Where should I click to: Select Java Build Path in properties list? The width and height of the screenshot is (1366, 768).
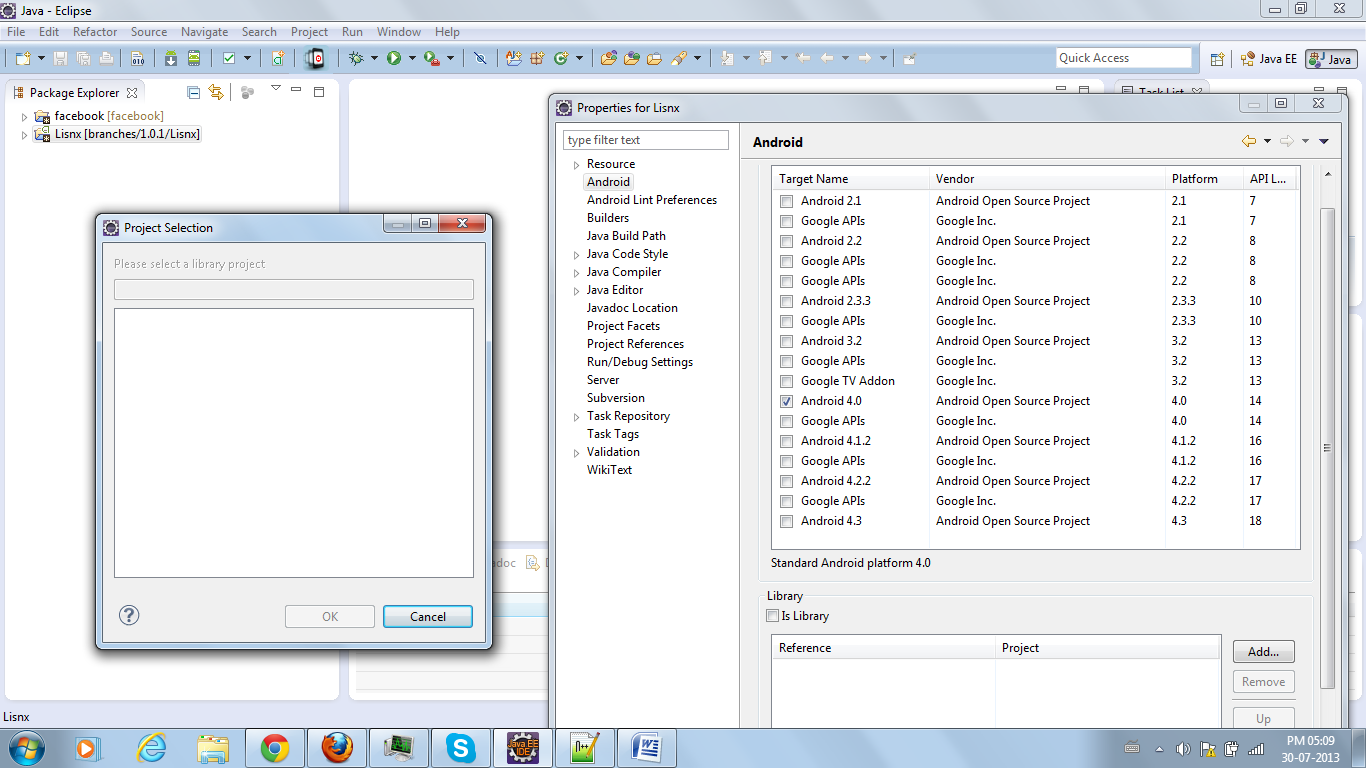[626, 236]
